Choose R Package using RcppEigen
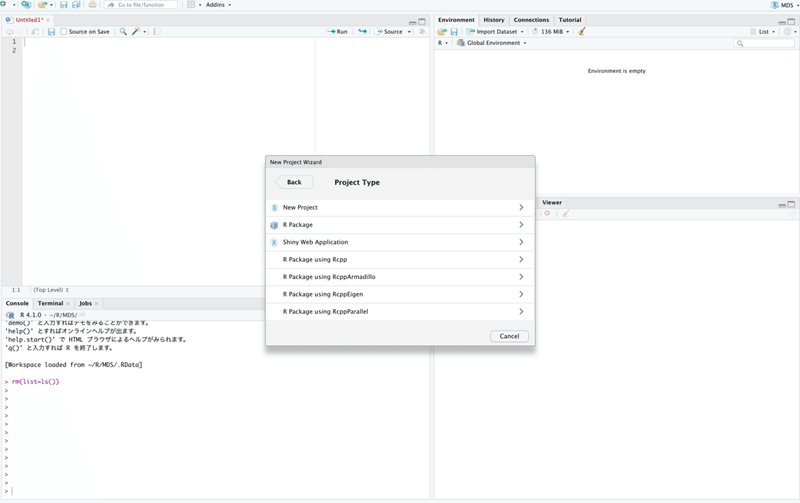The width and height of the screenshot is (800, 503). tap(400, 294)
